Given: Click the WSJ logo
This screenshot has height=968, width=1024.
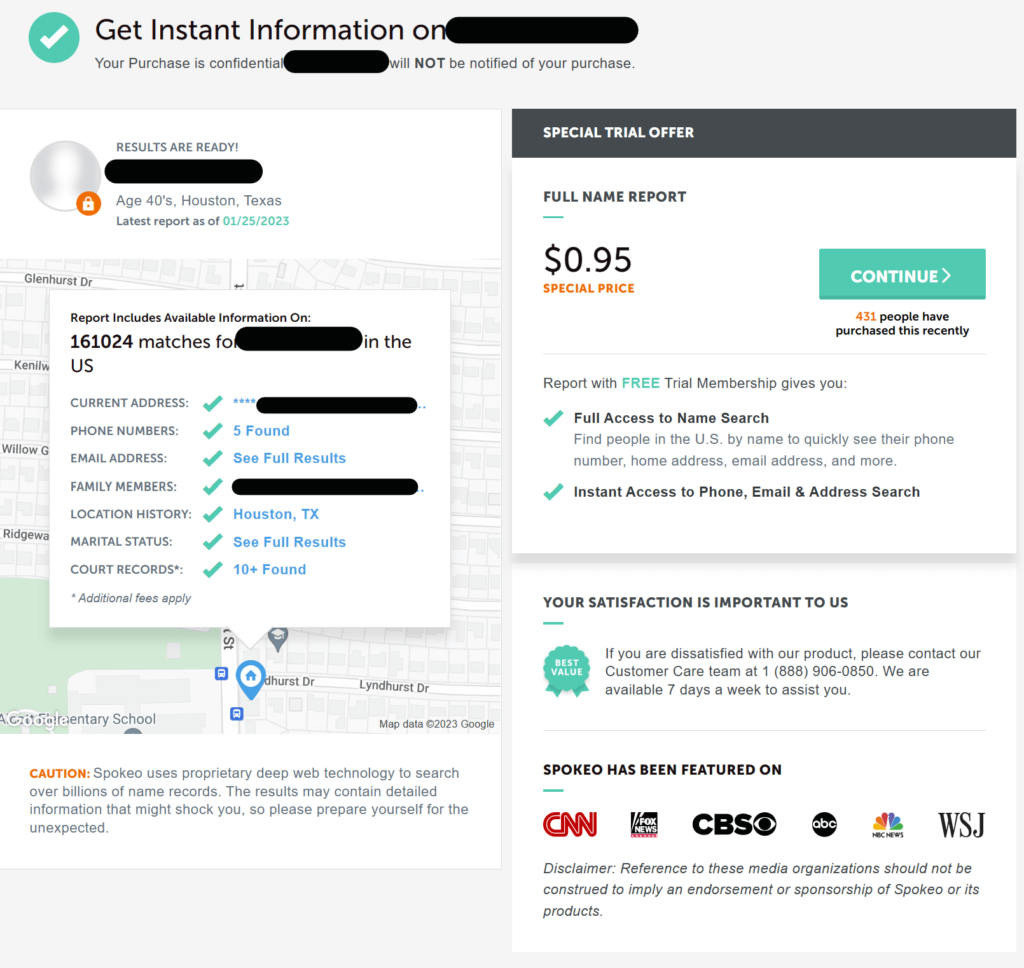Looking at the screenshot, I should click(x=960, y=824).
